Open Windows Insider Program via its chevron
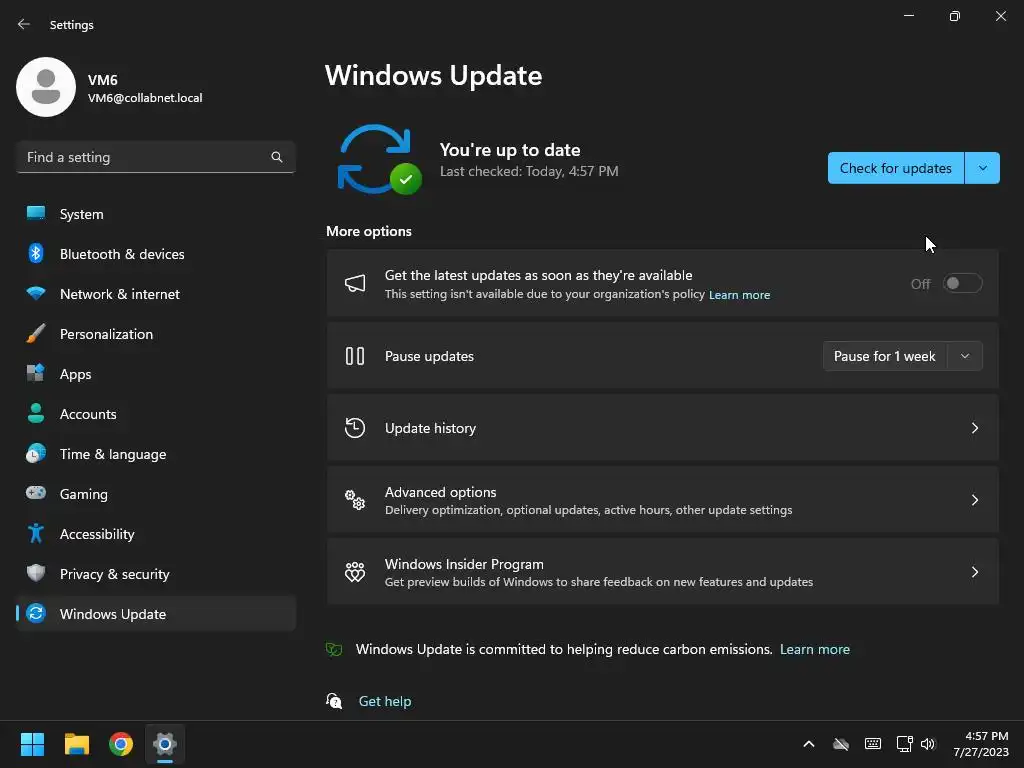The width and height of the screenshot is (1024, 768). (x=974, y=571)
